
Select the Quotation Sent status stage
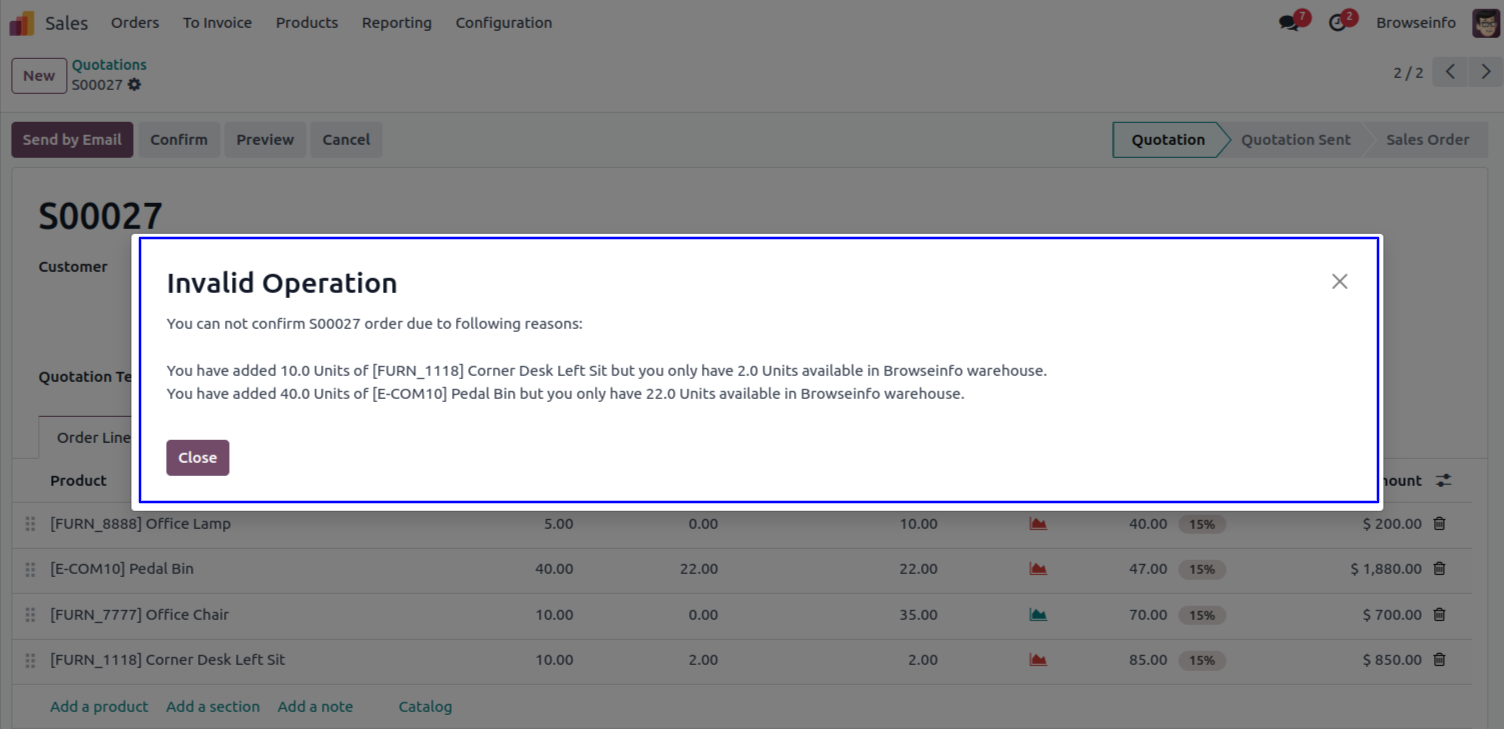pyautogui.click(x=1295, y=140)
